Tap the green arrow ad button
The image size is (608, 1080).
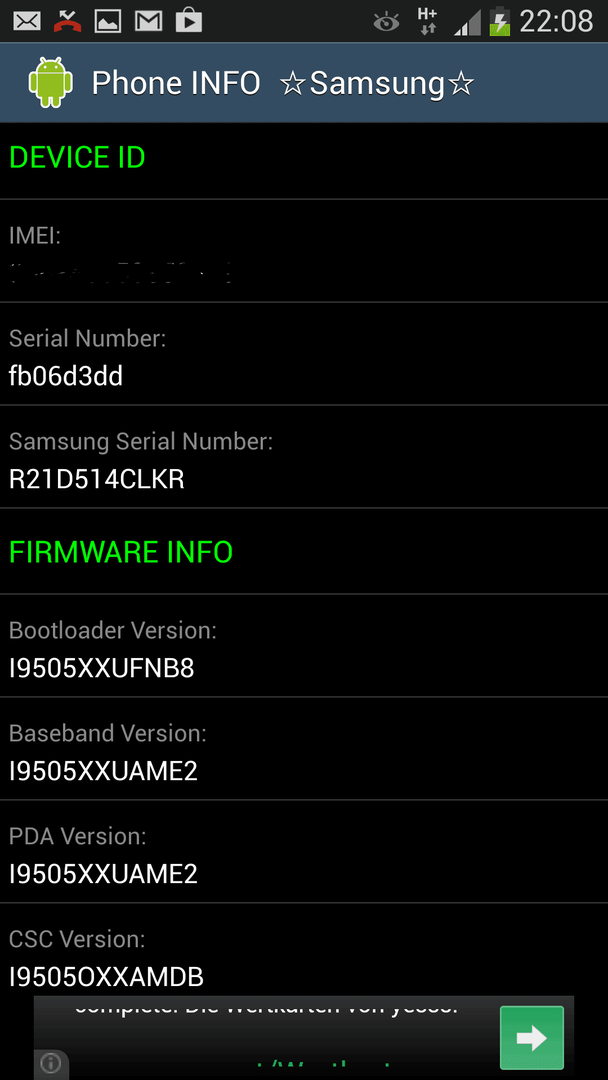532,1037
